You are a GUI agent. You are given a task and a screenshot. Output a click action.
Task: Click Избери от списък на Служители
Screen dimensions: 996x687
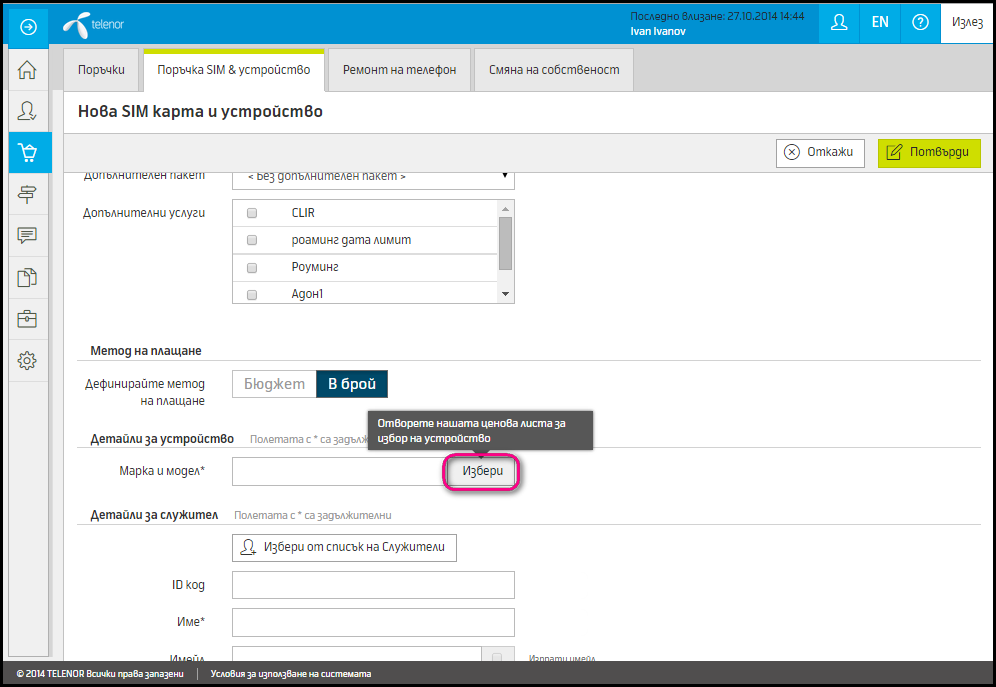(x=344, y=547)
